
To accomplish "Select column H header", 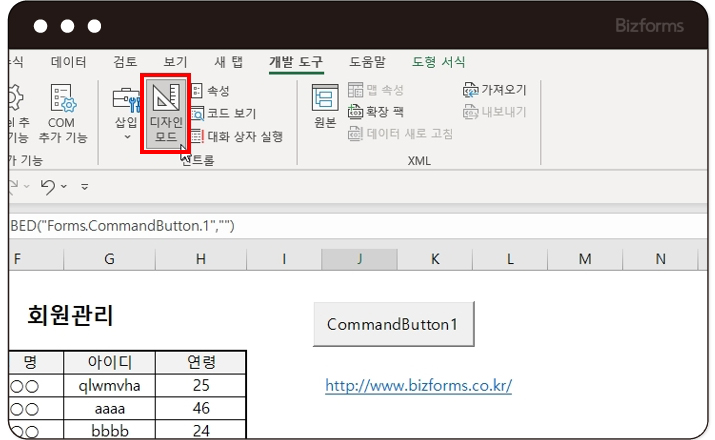I will coord(201,259).
